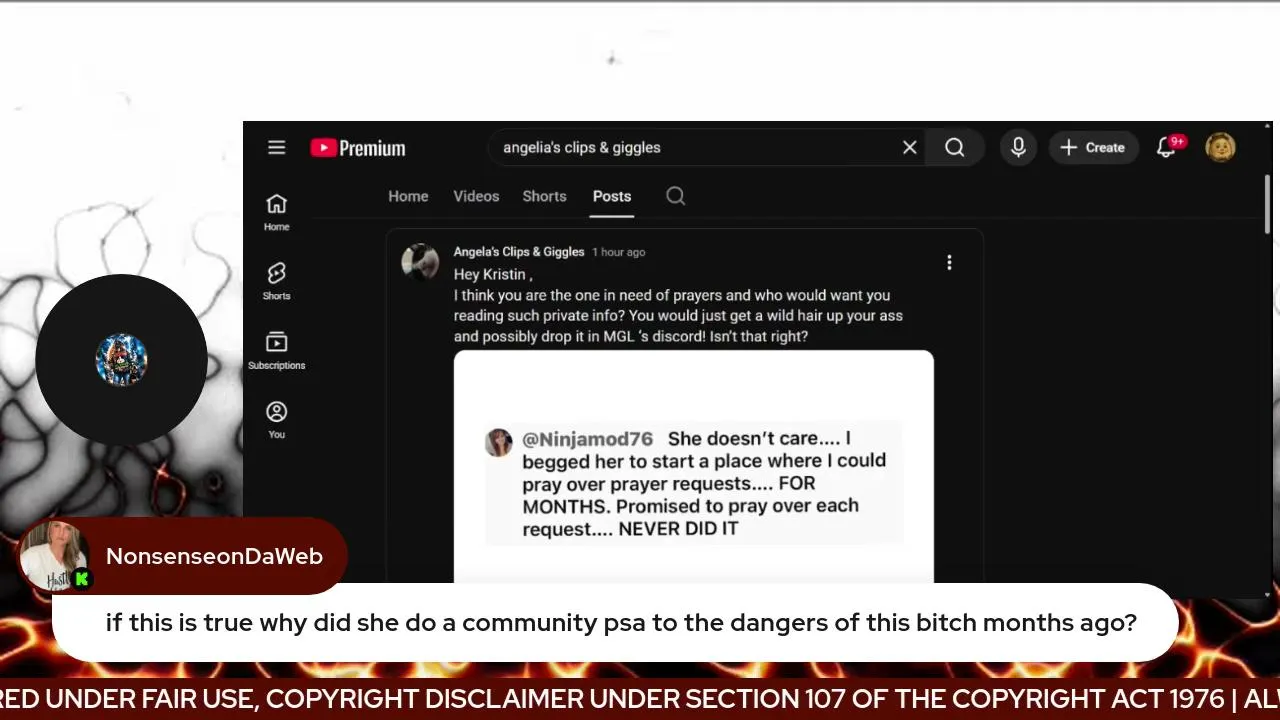Open the YouTube hamburger guide menu
The height and width of the screenshot is (720, 1280).
(277, 147)
